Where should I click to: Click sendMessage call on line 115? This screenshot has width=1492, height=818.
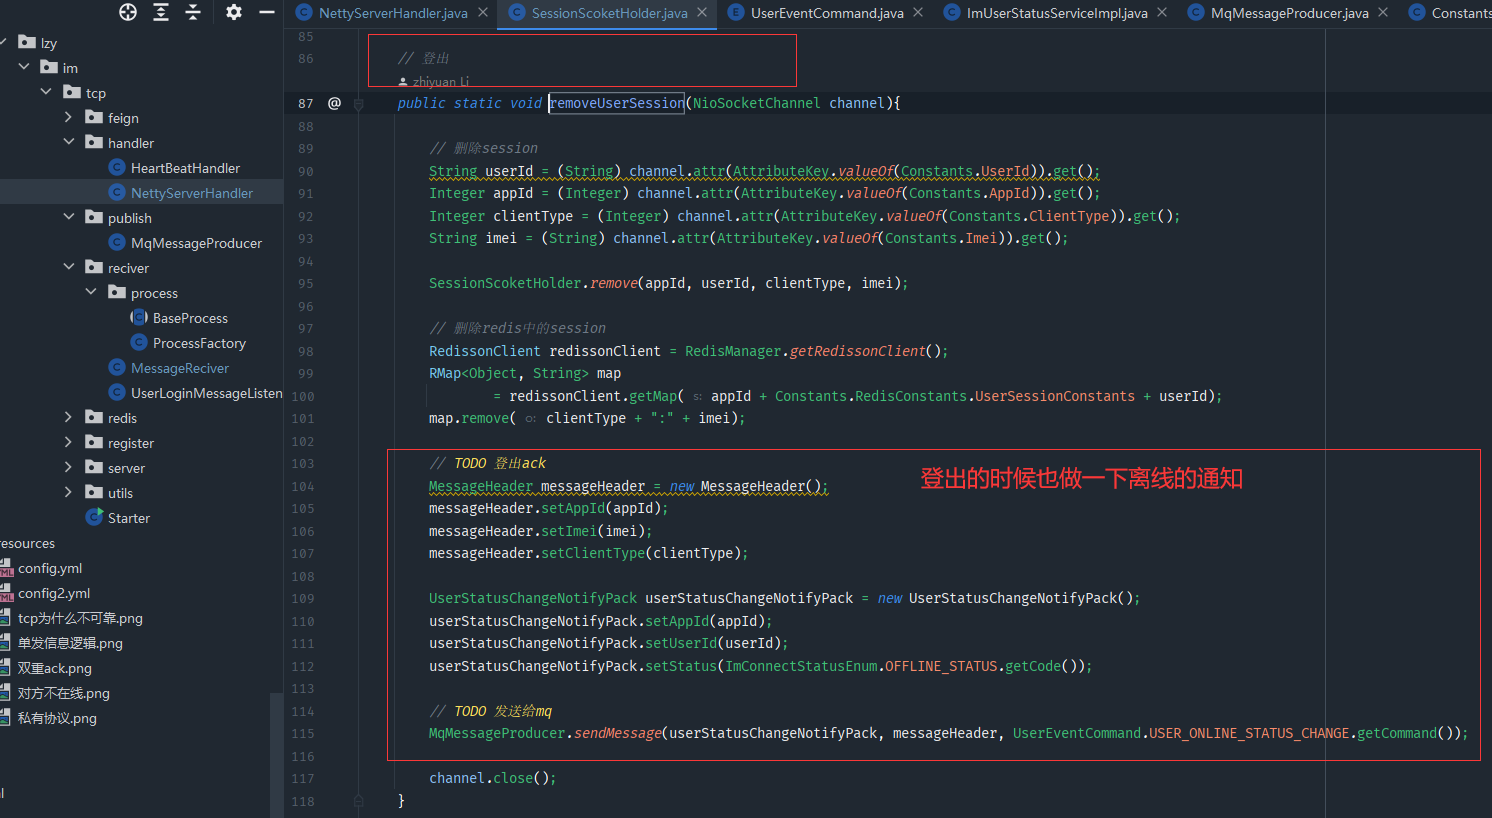617,733
